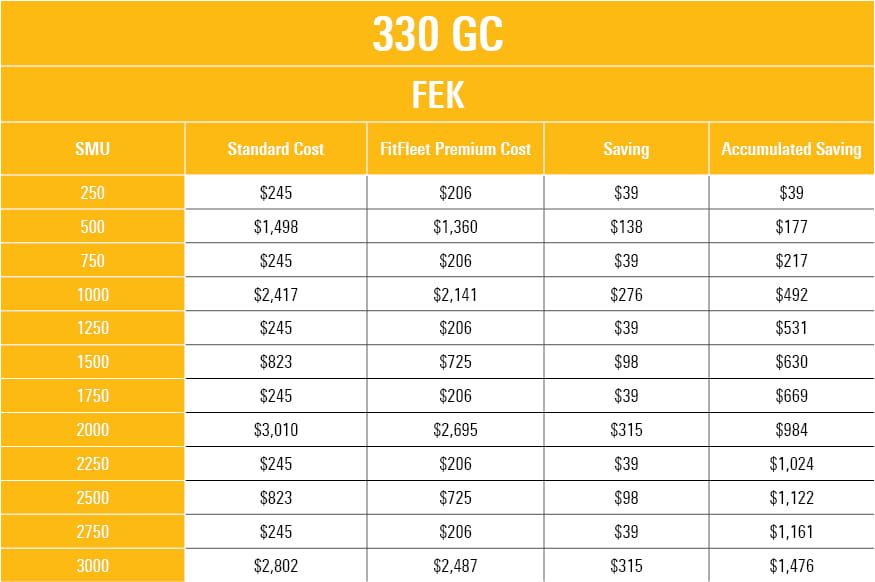Select the FEK subheading row
The width and height of the screenshot is (875, 582).
click(438, 94)
